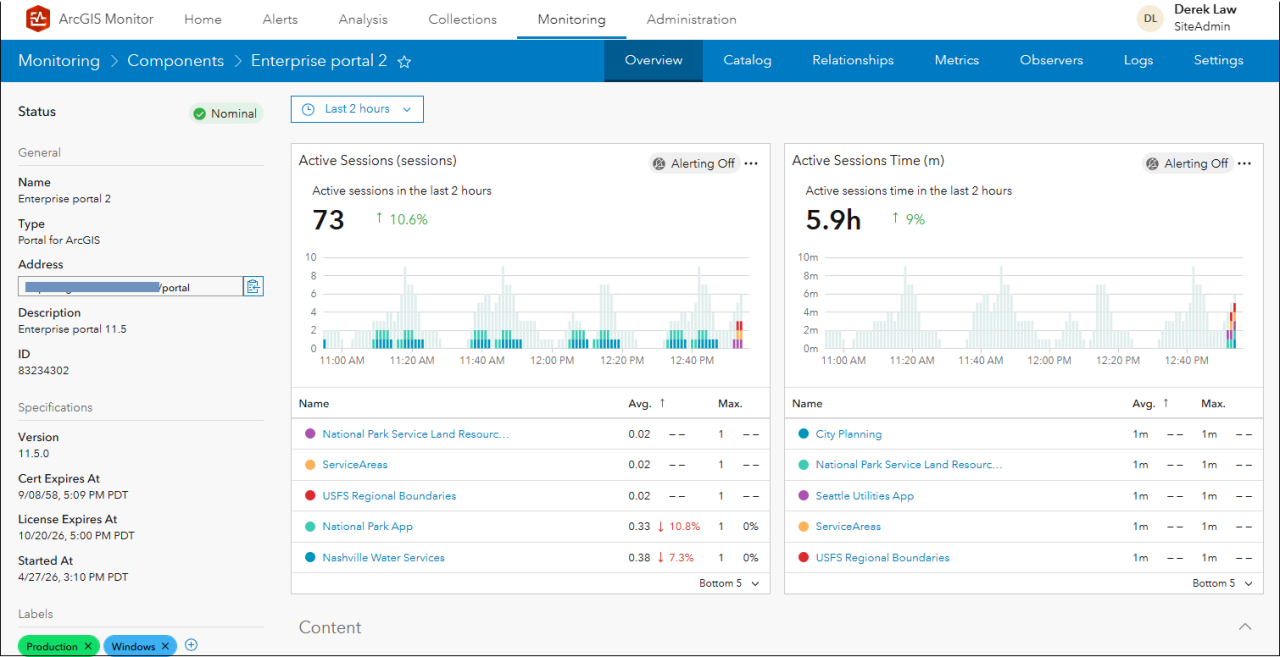1280x657 pixels.
Task: Open ServiceAreas link in Active Sessions table
Action: click(x=355, y=465)
